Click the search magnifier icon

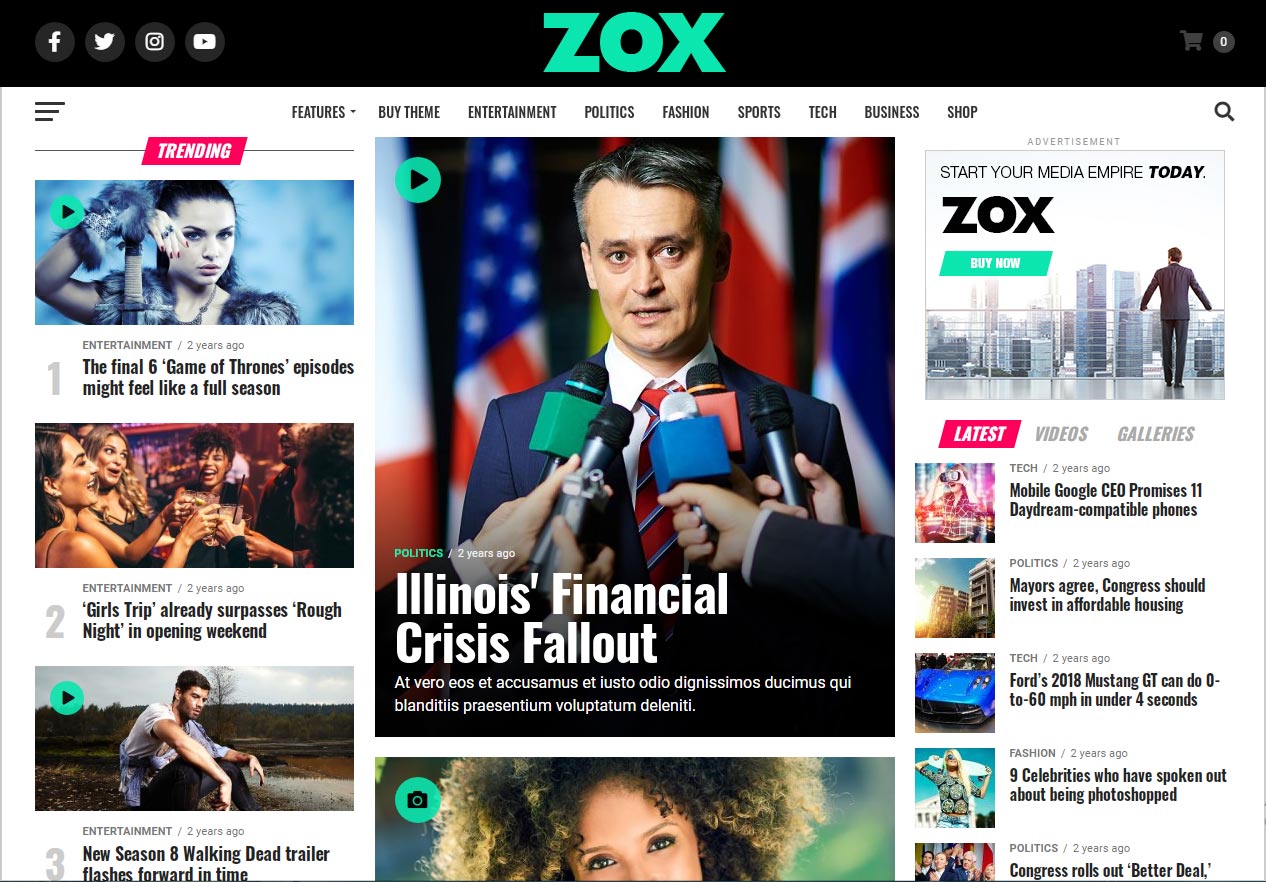point(1224,112)
